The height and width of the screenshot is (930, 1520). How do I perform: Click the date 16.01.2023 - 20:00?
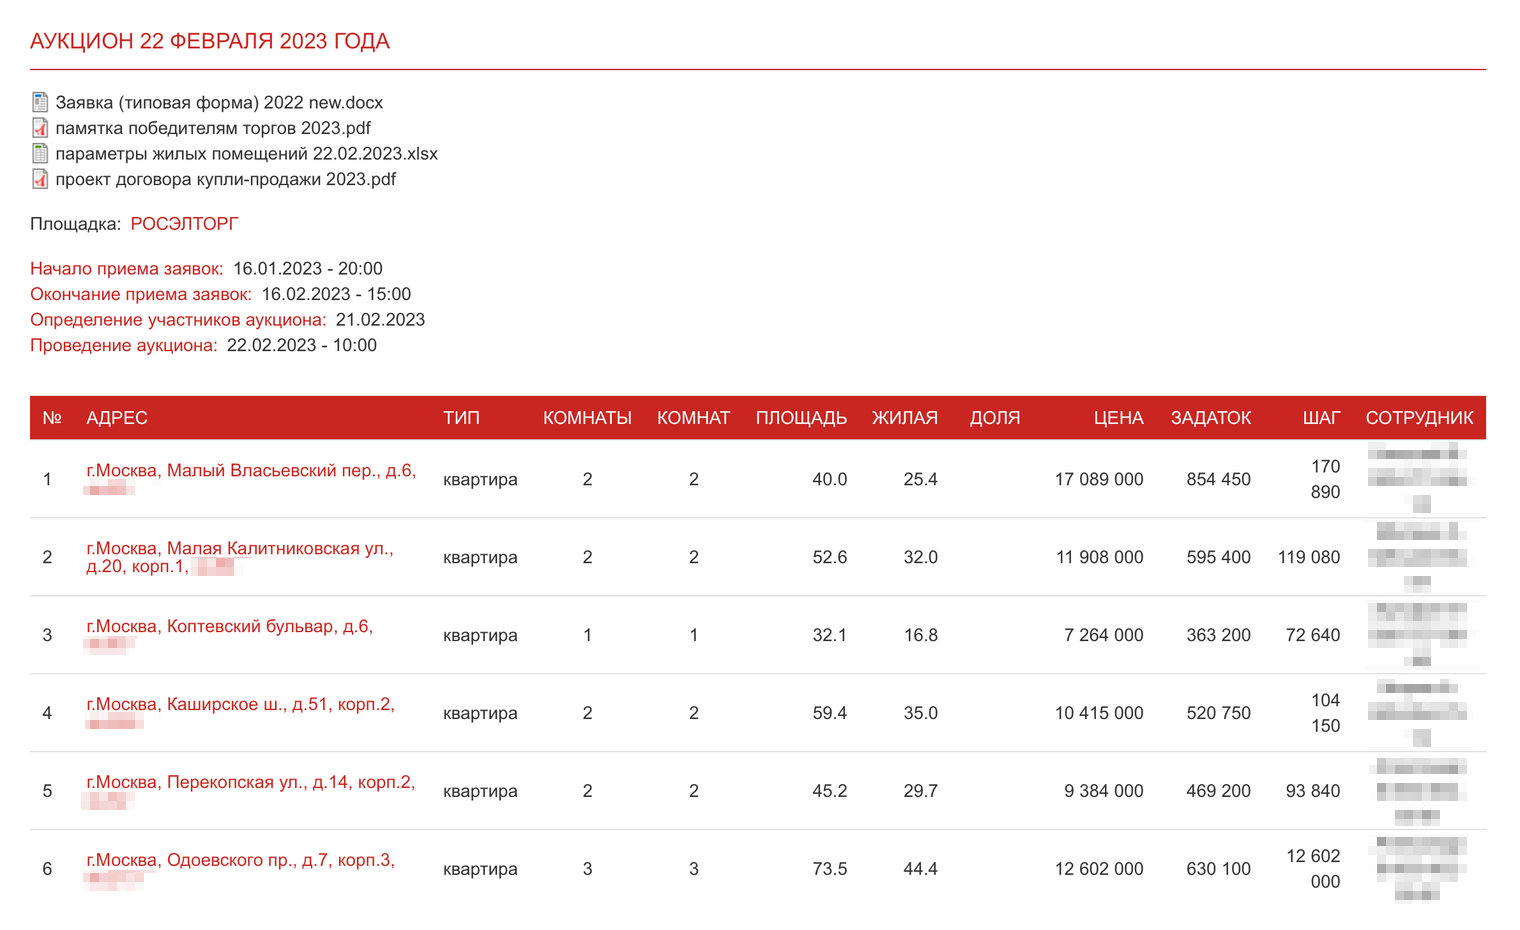[x=308, y=269]
